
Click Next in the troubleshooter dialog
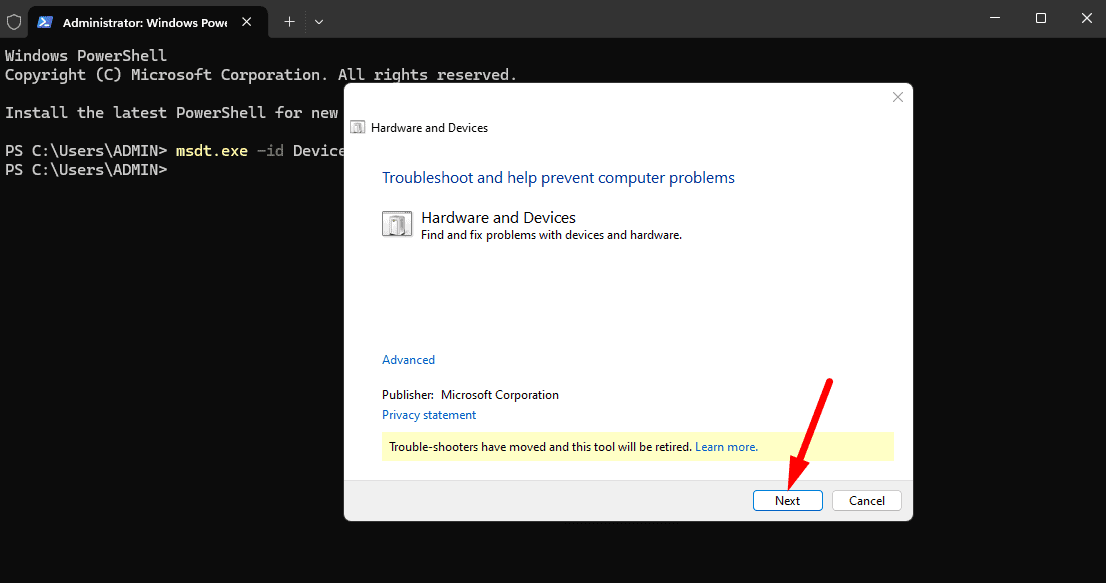click(x=787, y=501)
